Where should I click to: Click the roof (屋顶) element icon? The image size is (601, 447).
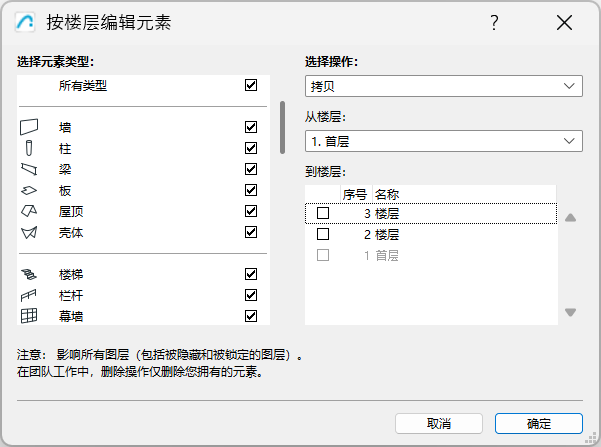tap(29, 211)
